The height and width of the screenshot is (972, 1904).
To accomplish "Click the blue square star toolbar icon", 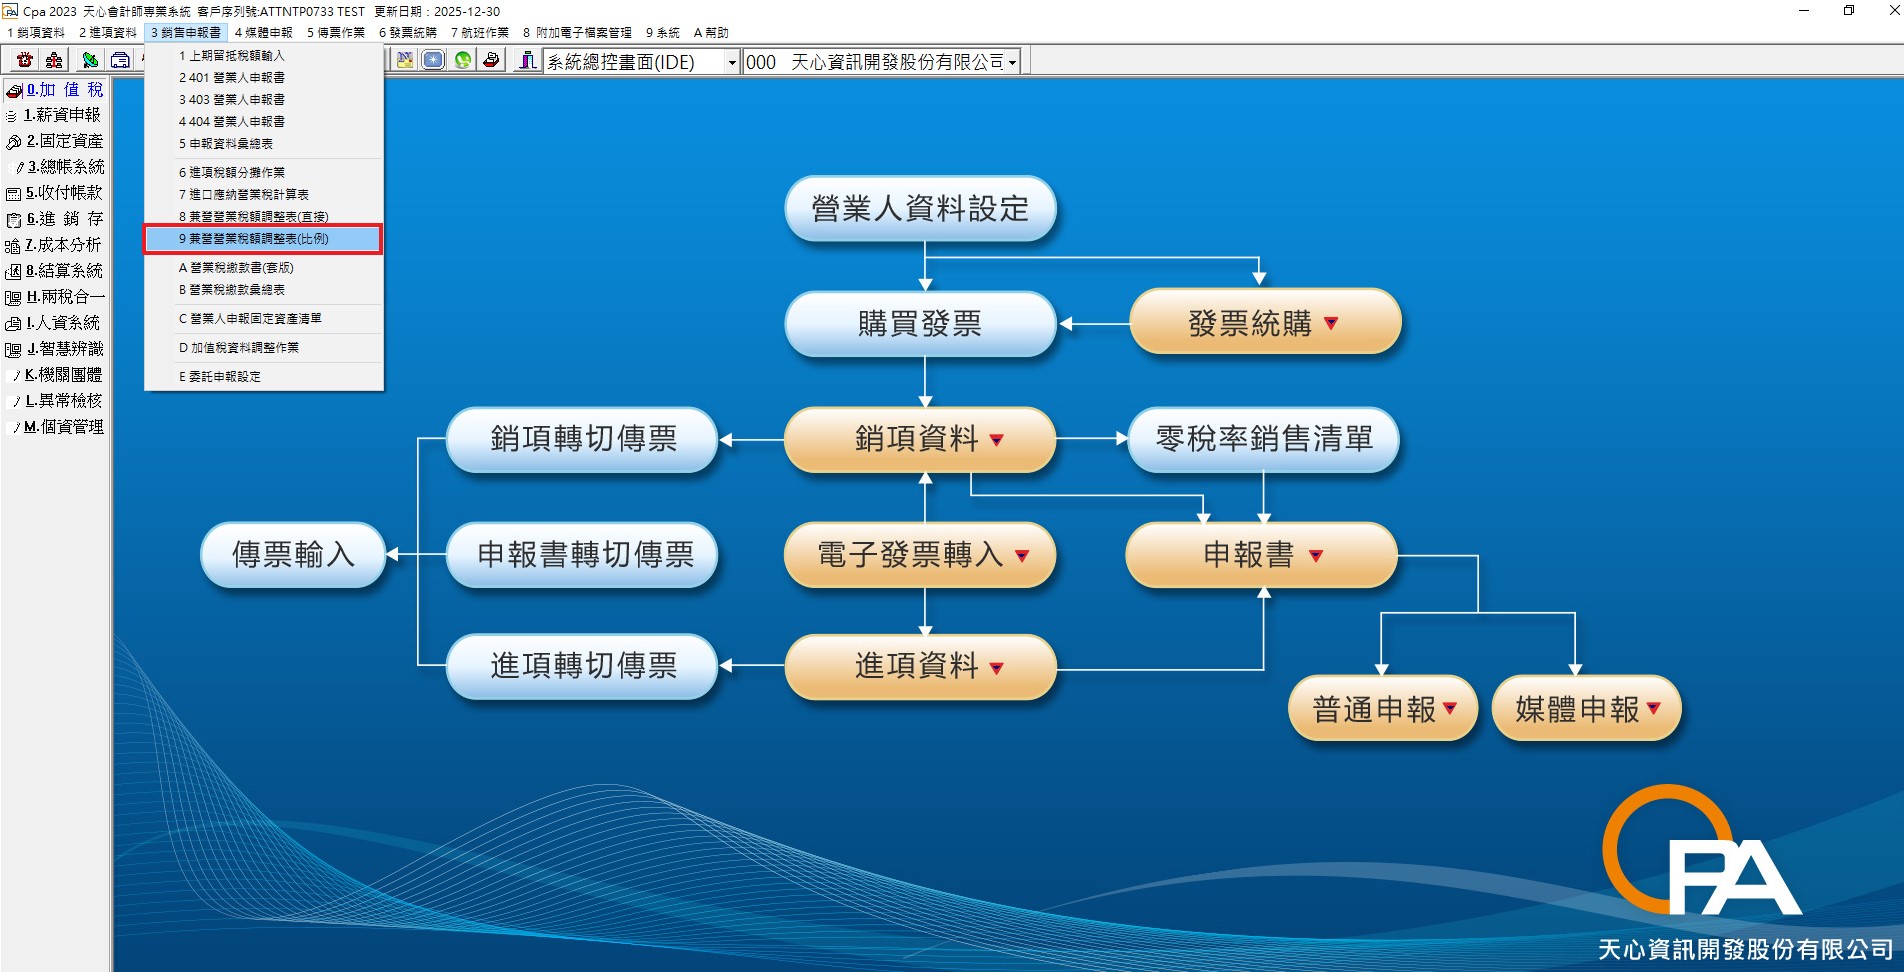I will 433,60.
